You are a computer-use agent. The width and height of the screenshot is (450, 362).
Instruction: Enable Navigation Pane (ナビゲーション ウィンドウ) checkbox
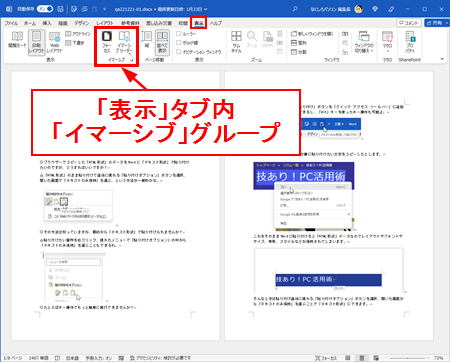pos(179,52)
